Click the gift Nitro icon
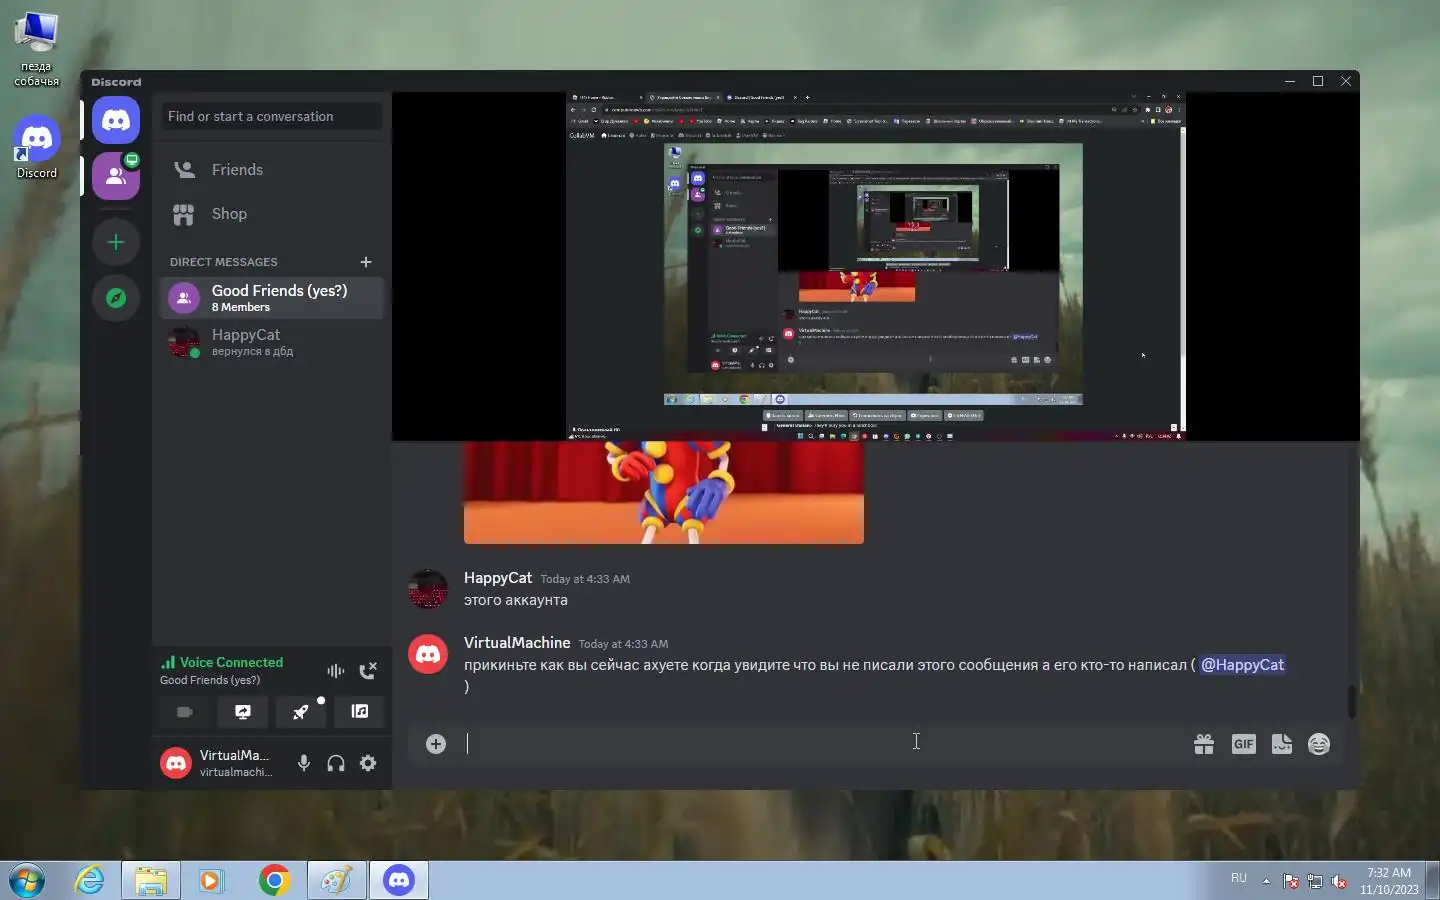Image resolution: width=1440 pixels, height=900 pixels. [1204, 744]
